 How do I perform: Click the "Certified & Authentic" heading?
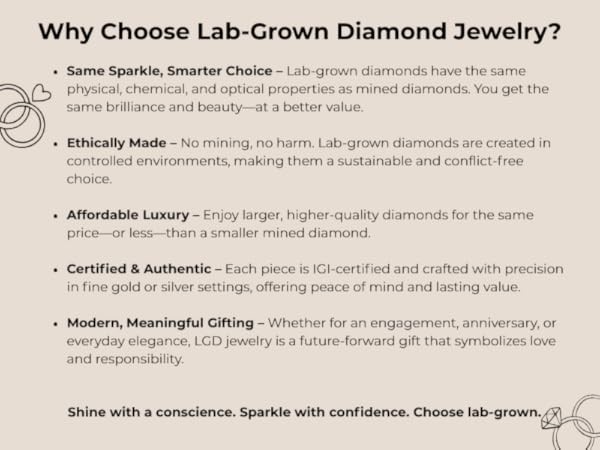click(x=142, y=269)
